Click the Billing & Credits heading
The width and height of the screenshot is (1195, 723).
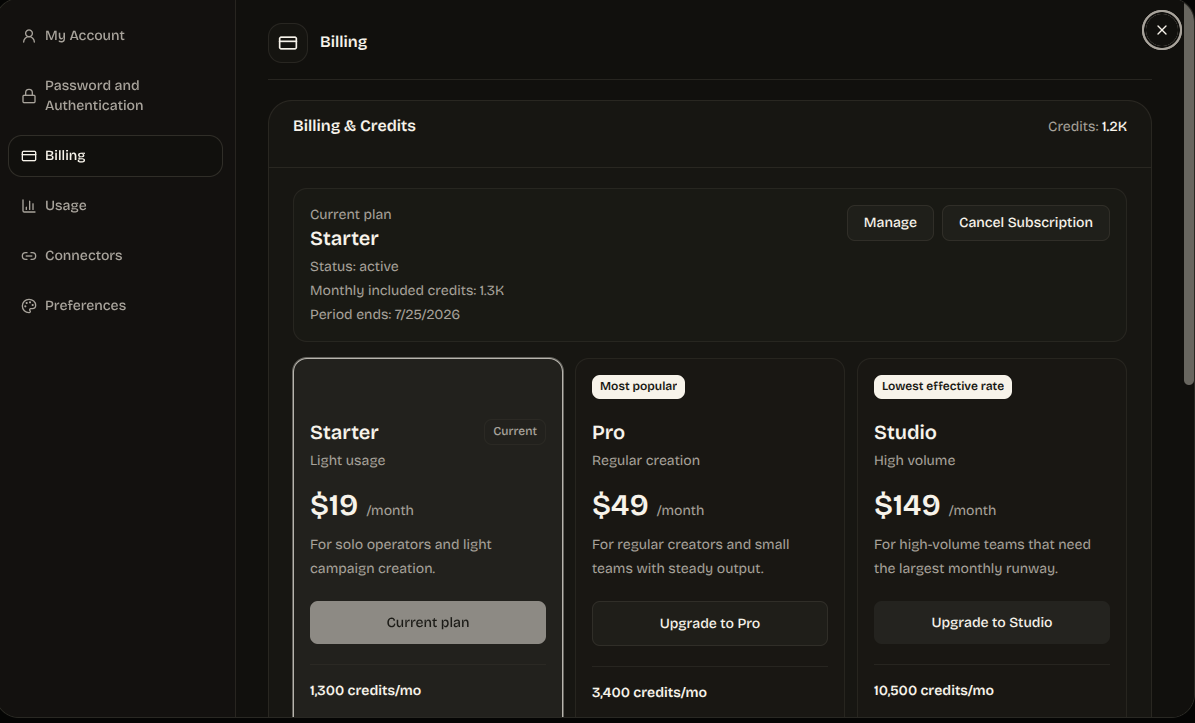point(354,126)
